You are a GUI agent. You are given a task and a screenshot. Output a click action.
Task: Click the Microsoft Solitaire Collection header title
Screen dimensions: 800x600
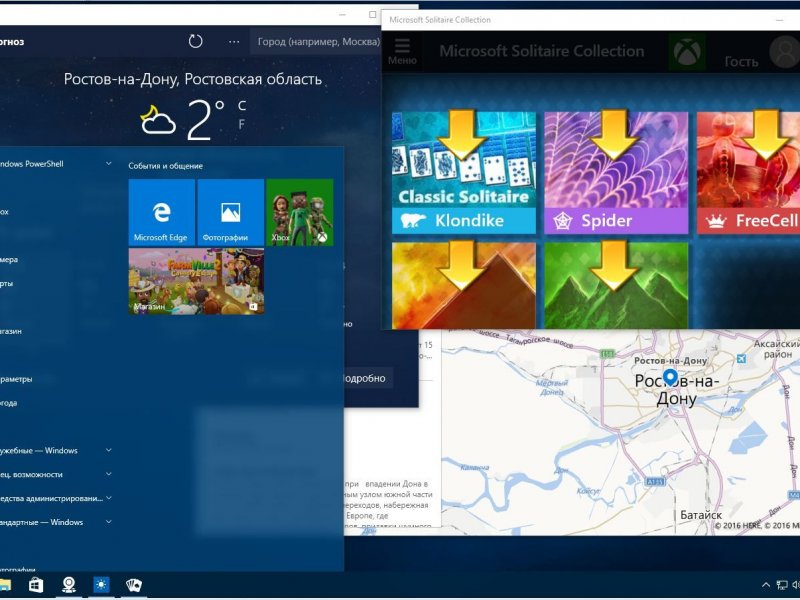click(x=542, y=51)
